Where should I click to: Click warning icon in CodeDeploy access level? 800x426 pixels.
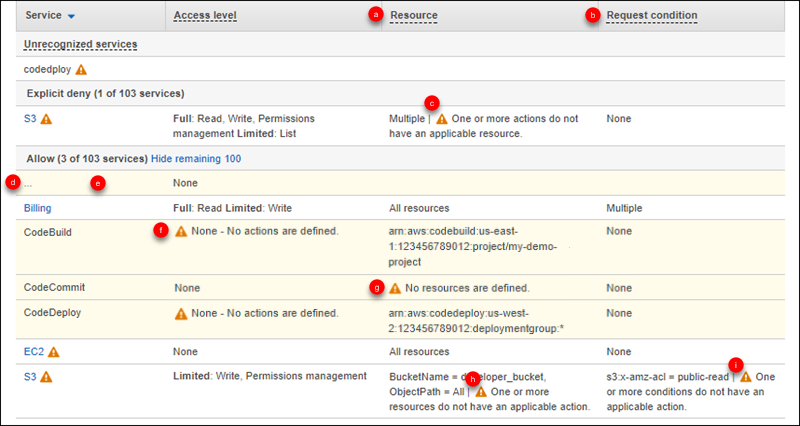(x=181, y=312)
